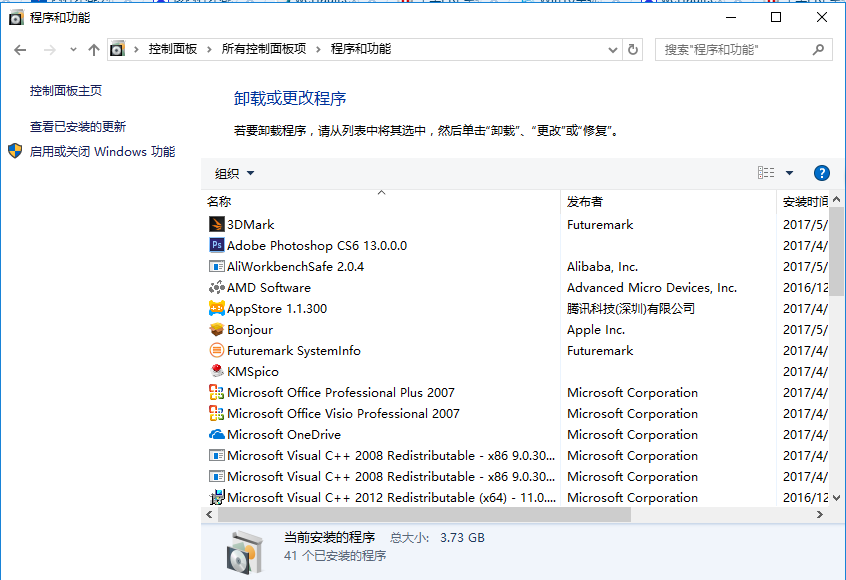Select Microsoft Office Visio Professional 2007

[343, 414]
